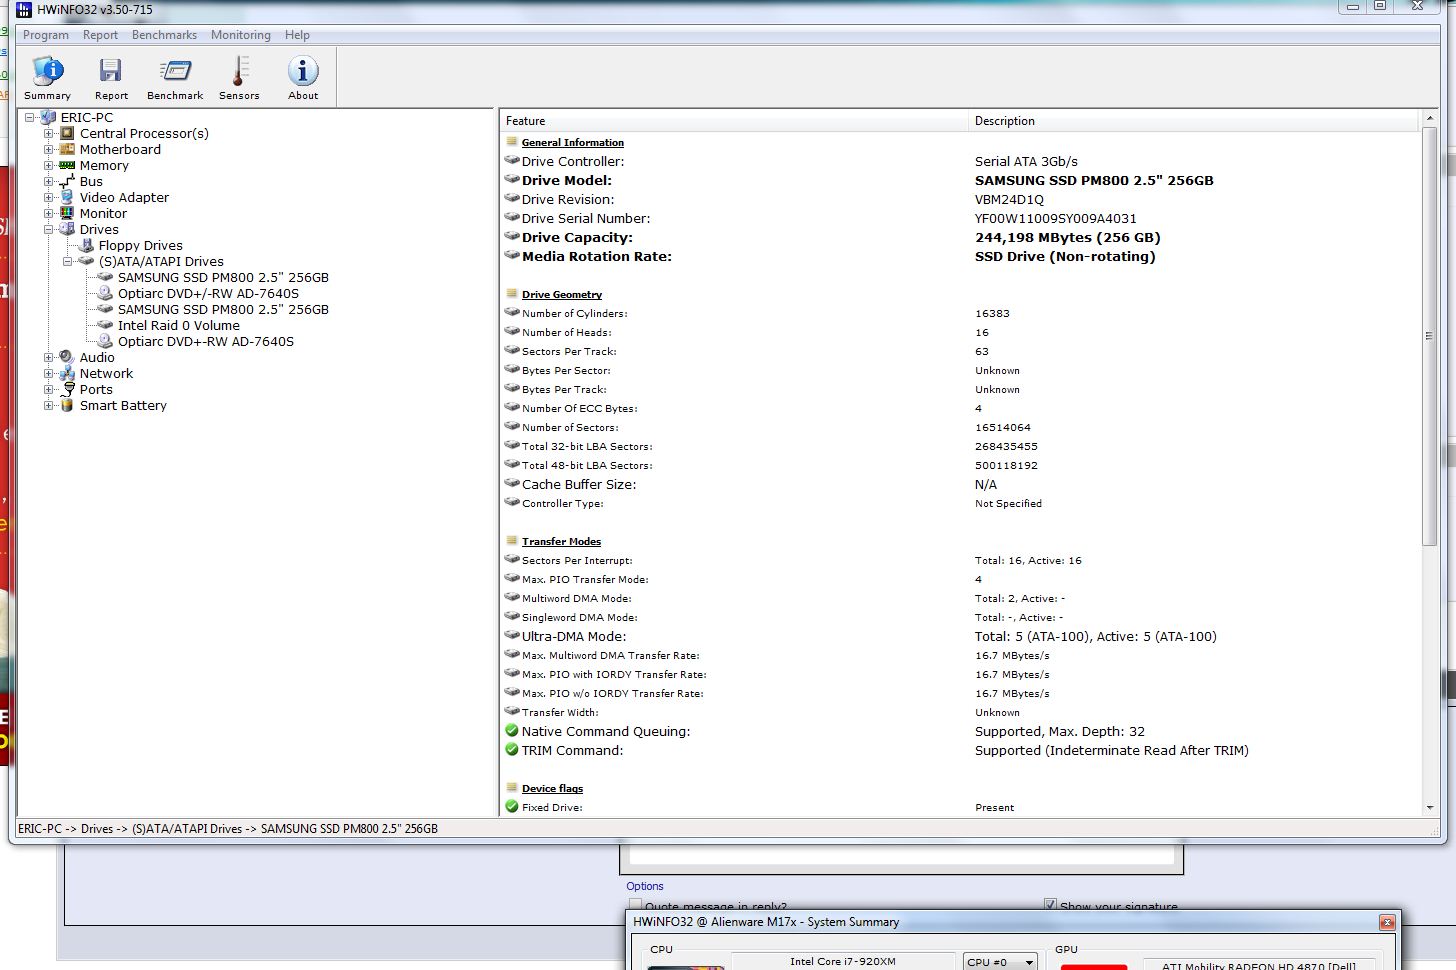Click the scroll-down arrow of details pane
This screenshot has height=970, width=1456.
pyautogui.click(x=1429, y=807)
